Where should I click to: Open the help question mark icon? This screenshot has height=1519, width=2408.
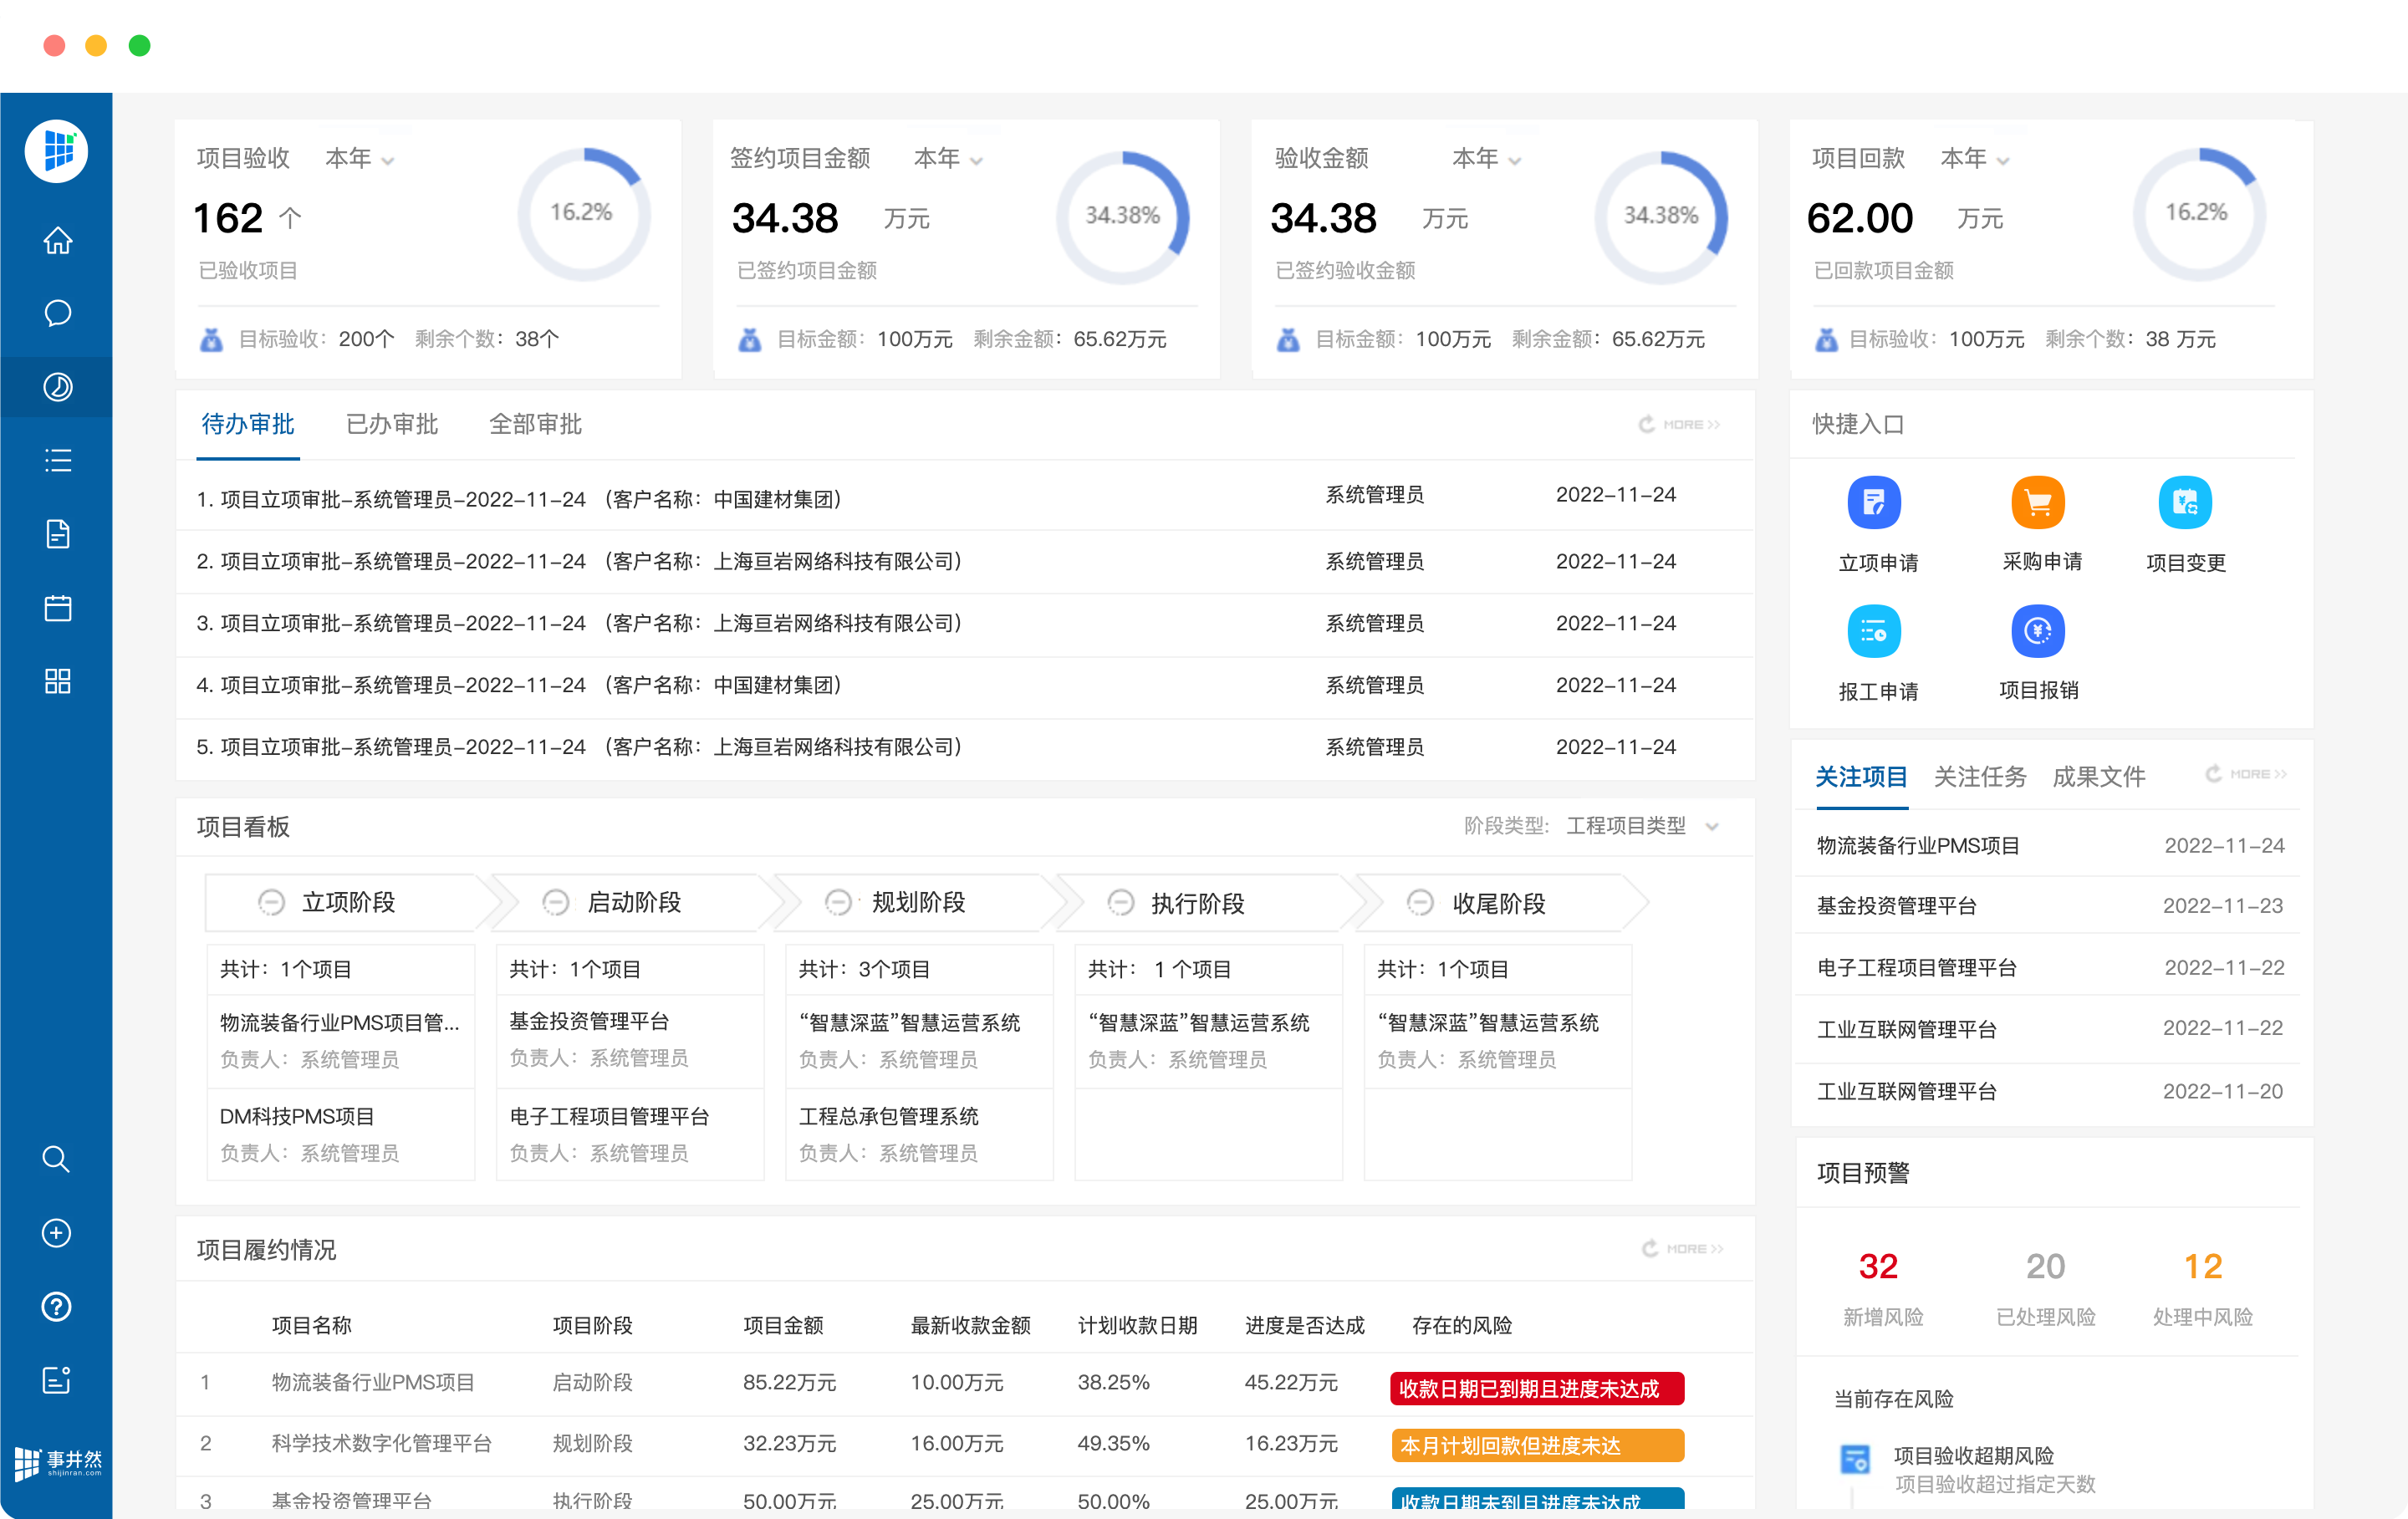[56, 1306]
